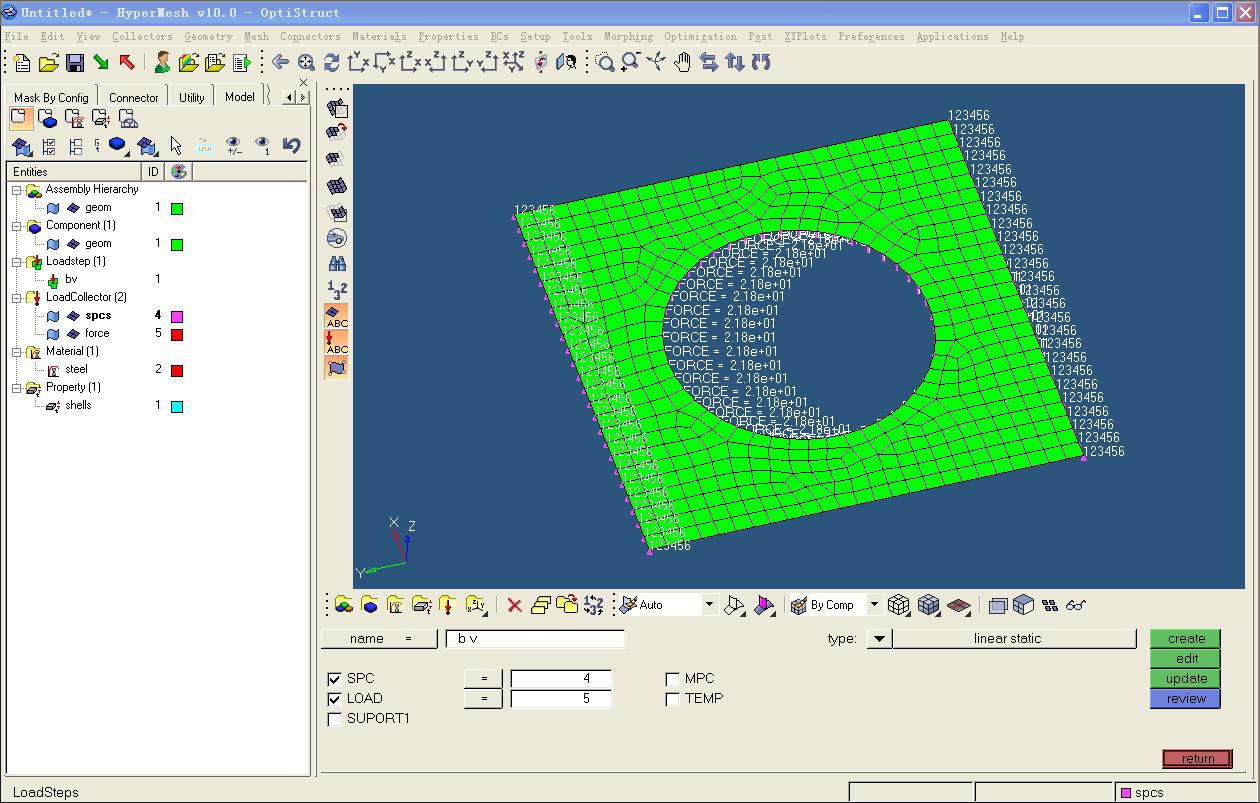Click the numbers 1-3-2 icon in vertical toolbar
1260x803 pixels.
pyautogui.click(x=337, y=291)
